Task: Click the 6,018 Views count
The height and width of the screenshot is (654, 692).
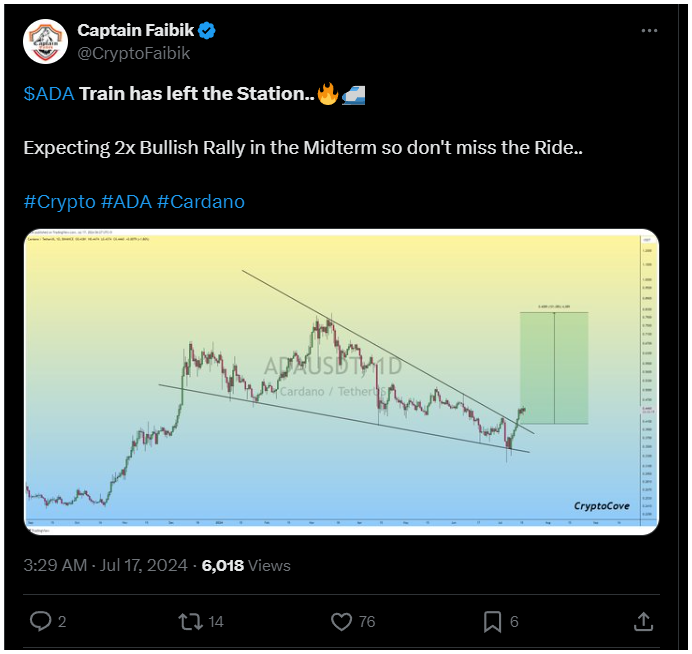Action: (246, 565)
